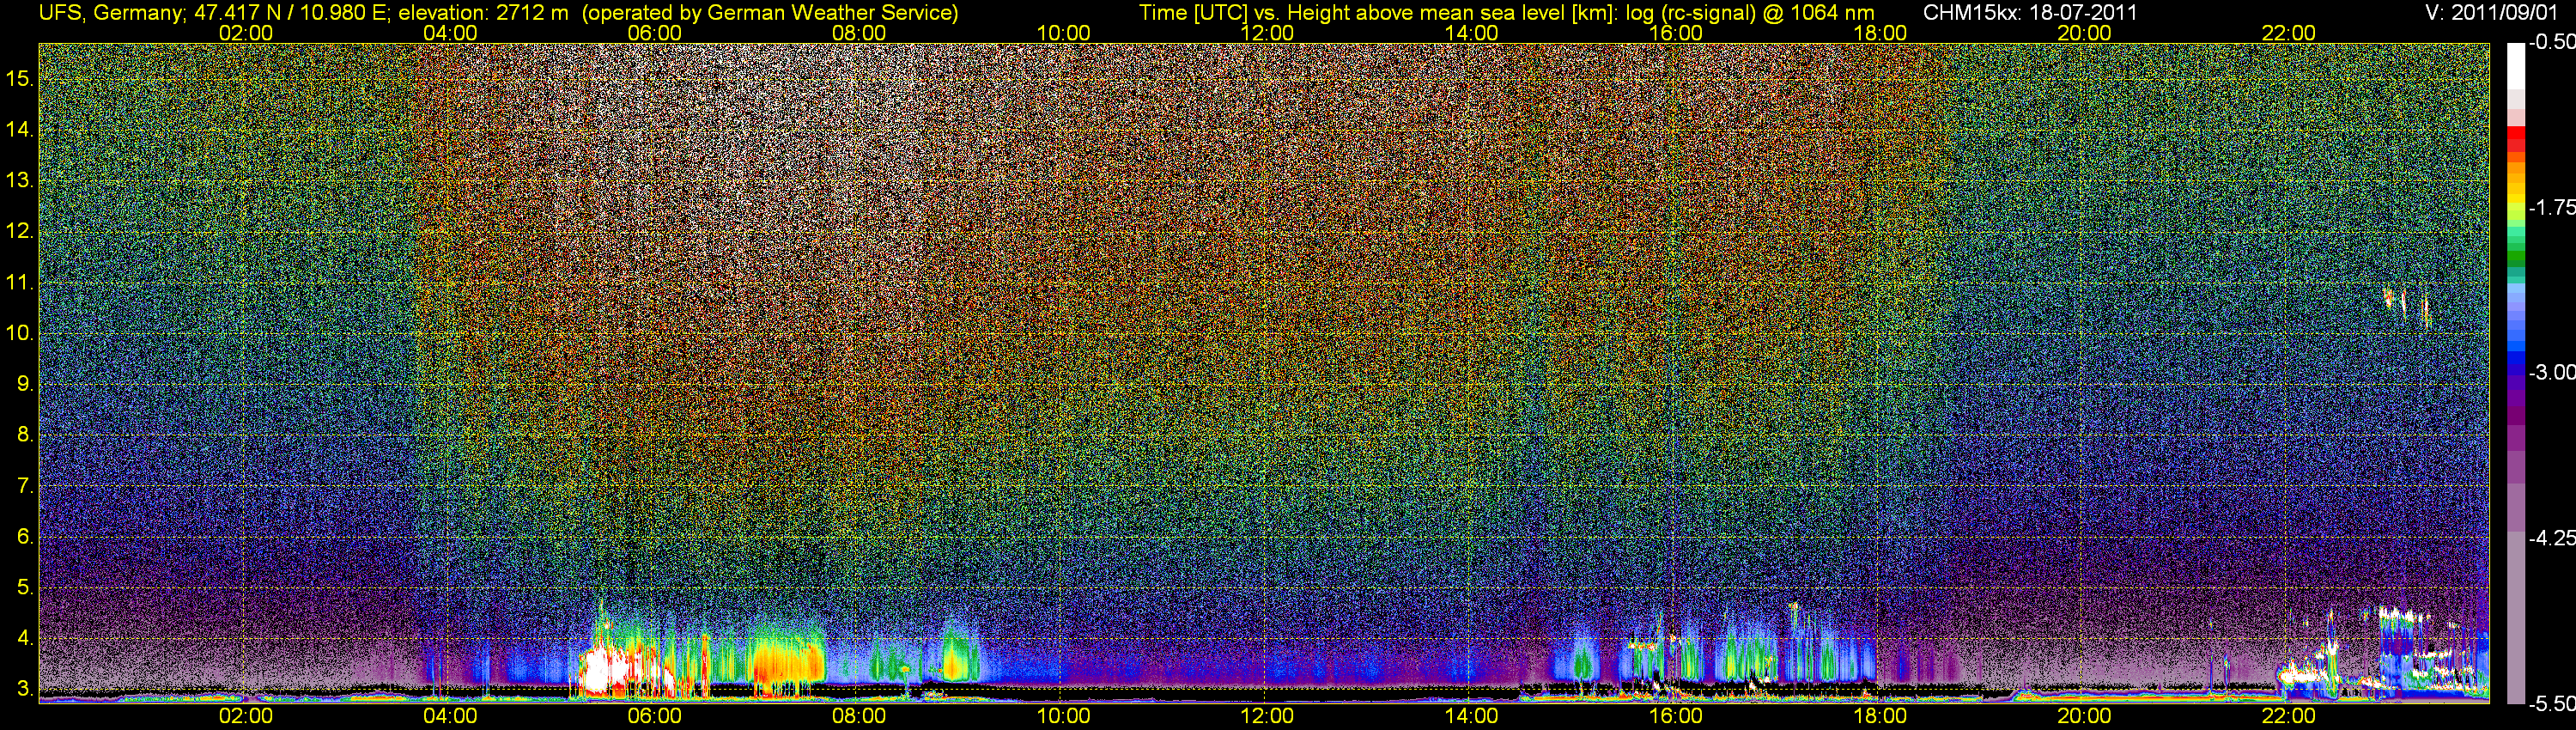Click the station title "UFS, Germany"
The image size is (2576, 730).
point(110,13)
